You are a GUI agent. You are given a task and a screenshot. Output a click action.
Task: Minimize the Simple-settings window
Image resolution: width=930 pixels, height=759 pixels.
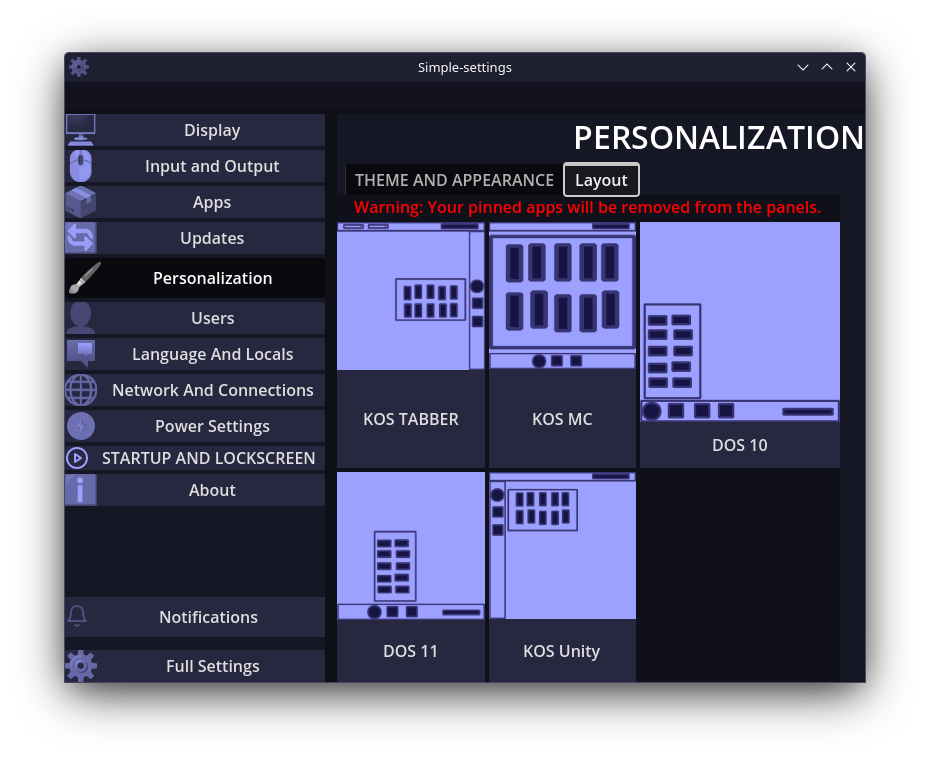[x=802, y=67]
